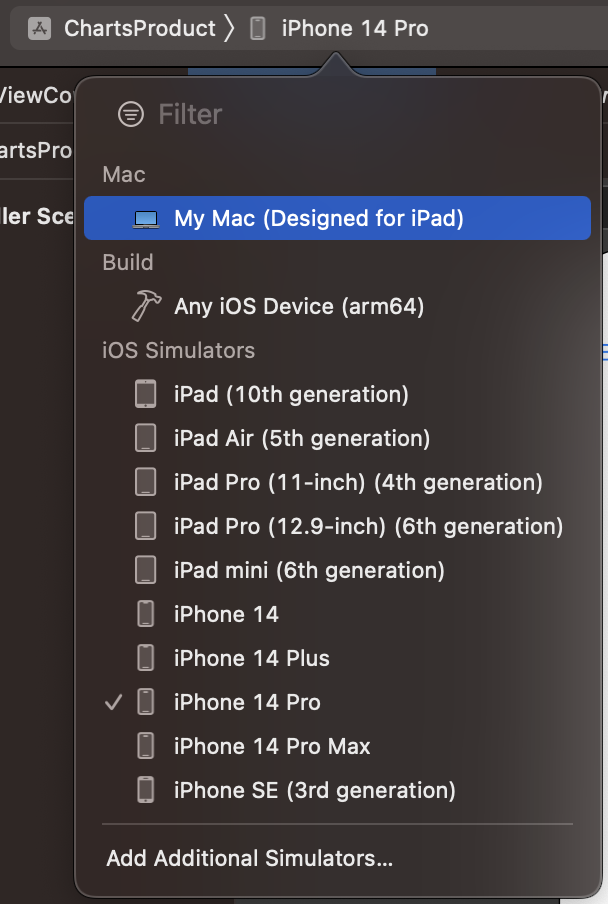Click the checkmark beside iPhone 14 Pro
This screenshot has height=904, width=608.
click(x=113, y=702)
